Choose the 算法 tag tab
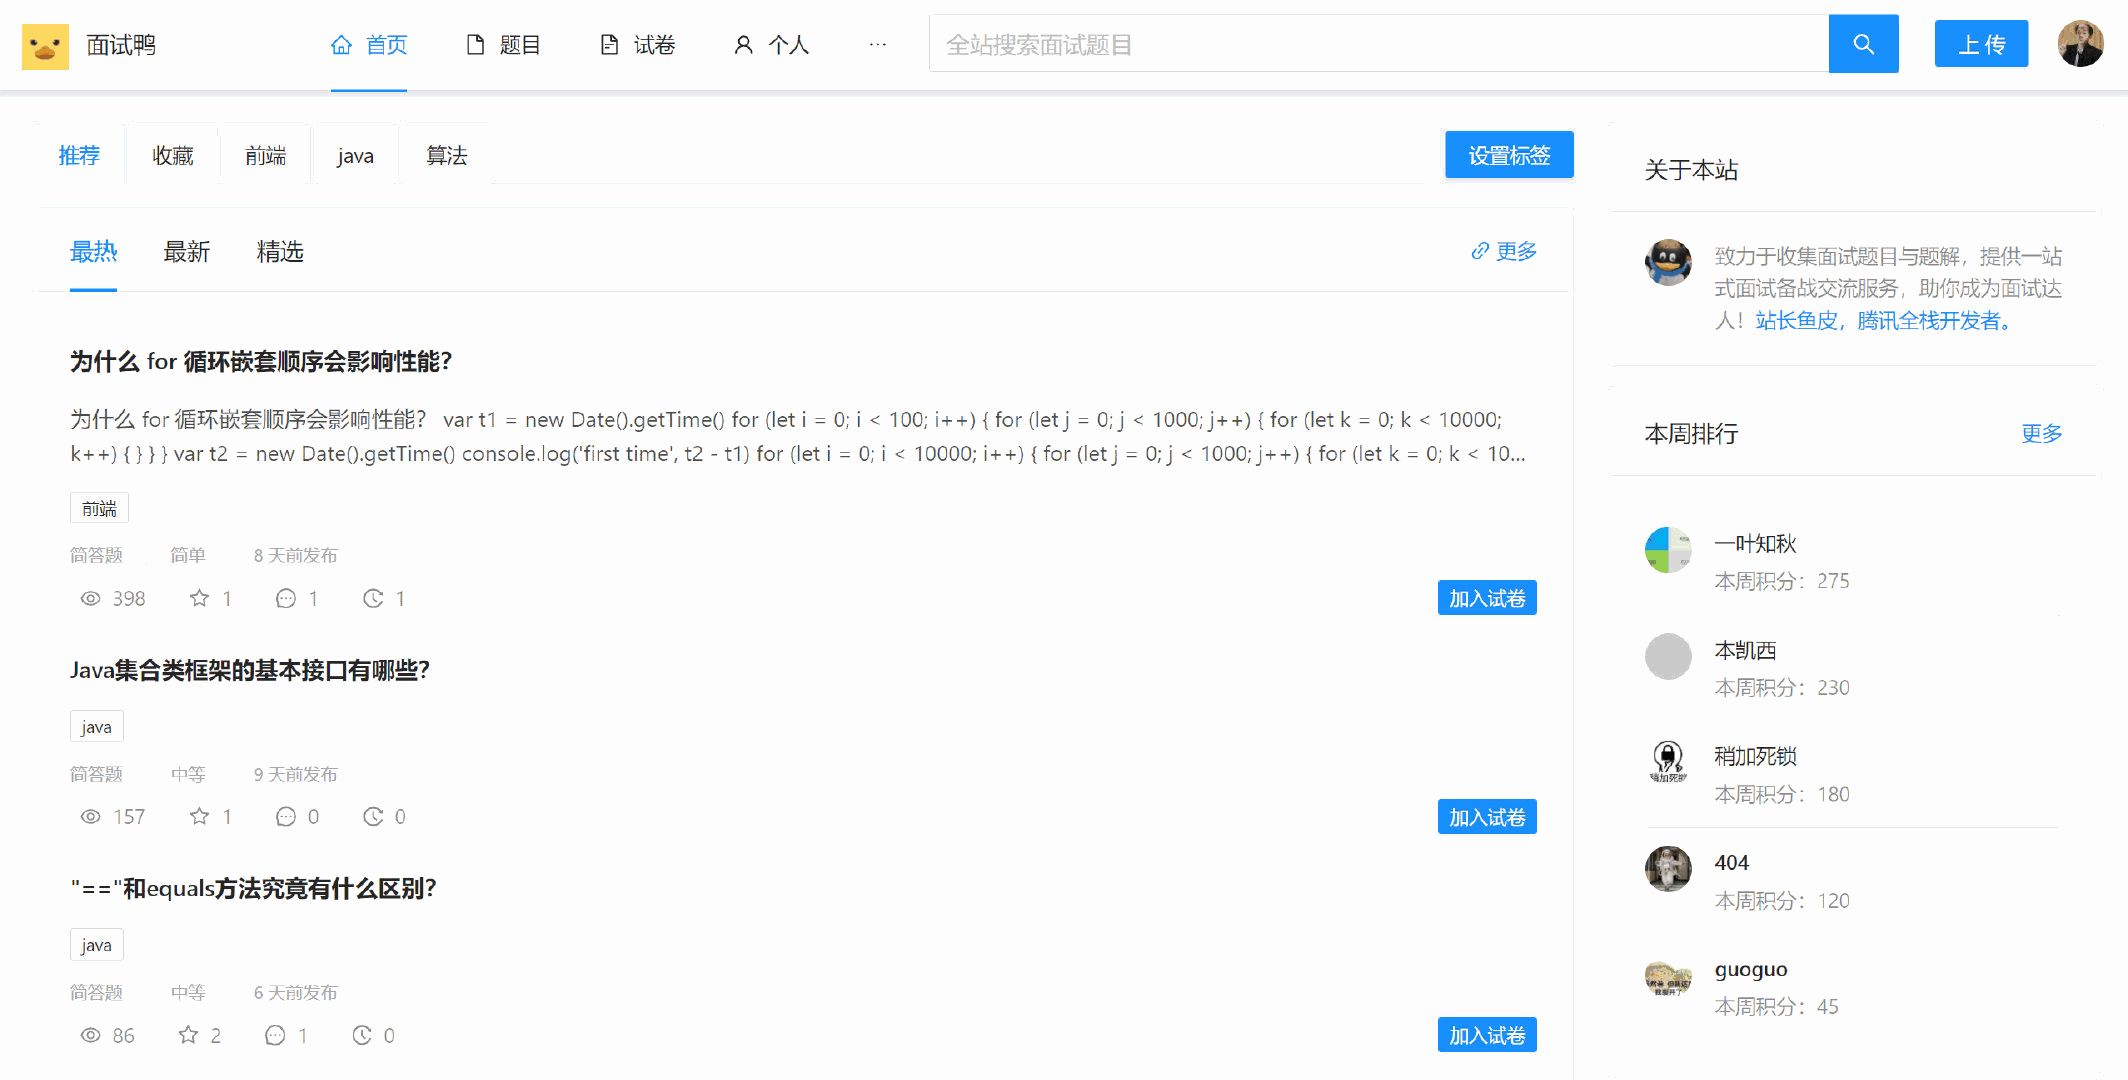This screenshot has width=2128, height=1080. pos(446,156)
